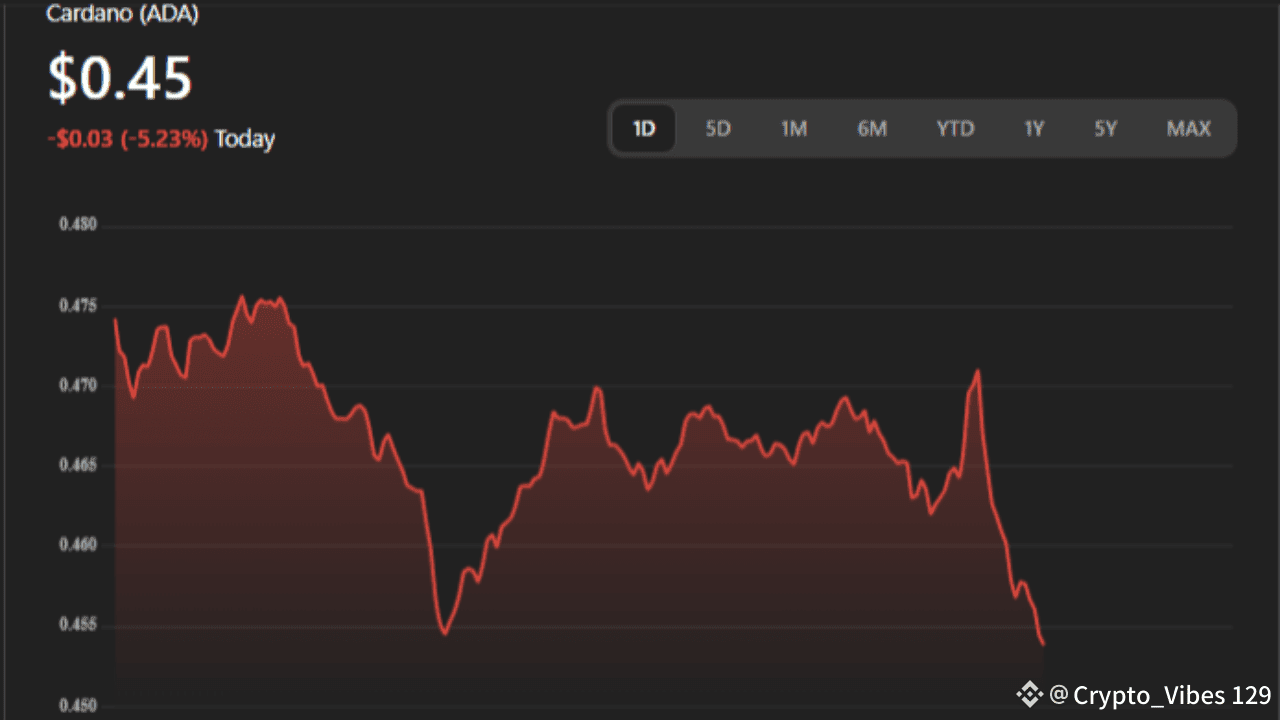Switch chart to 1M range
The height and width of the screenshot is (720, 1280).
(794, 128)
